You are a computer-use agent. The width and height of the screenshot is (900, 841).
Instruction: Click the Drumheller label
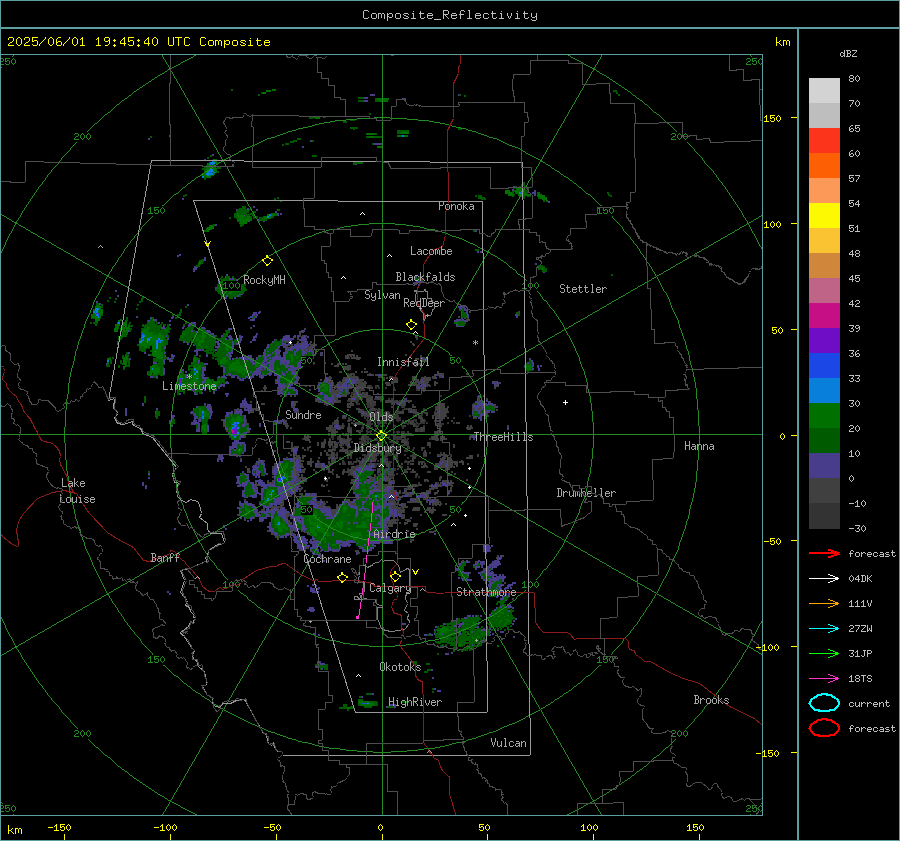point(586,493)
